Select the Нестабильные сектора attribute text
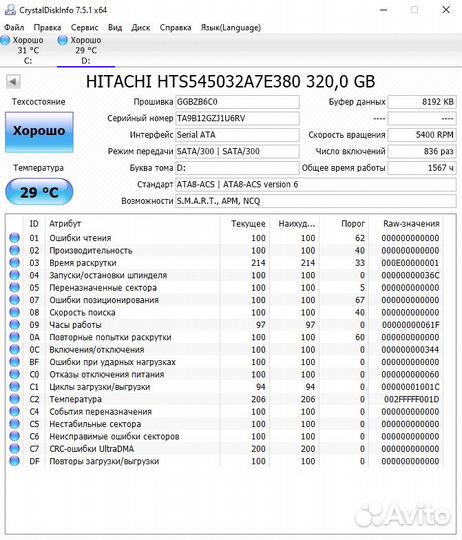 coord(95,424)
